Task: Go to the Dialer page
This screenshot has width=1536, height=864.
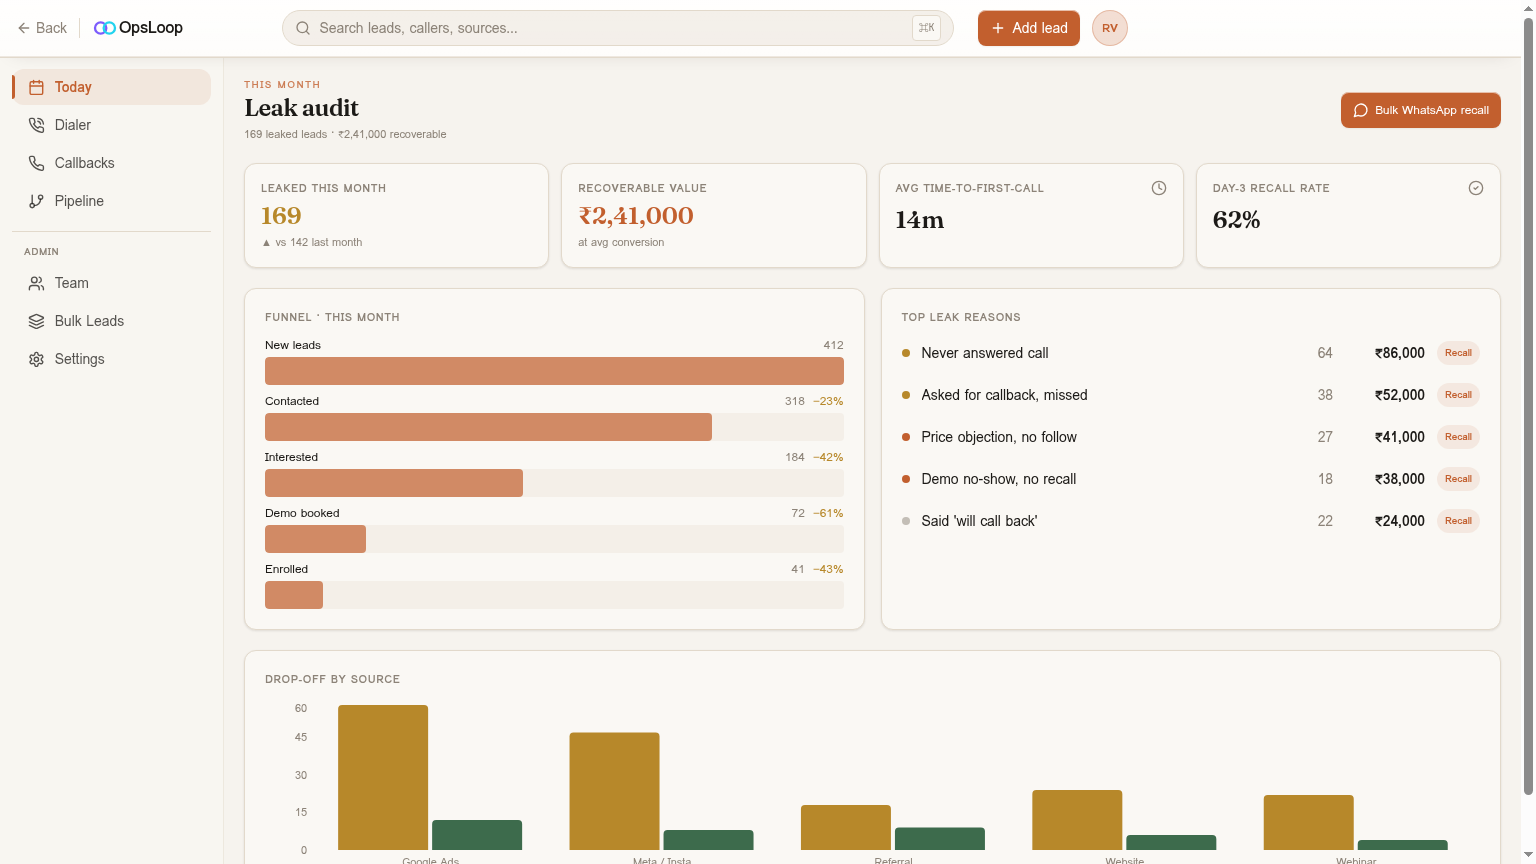Action: 112,125
